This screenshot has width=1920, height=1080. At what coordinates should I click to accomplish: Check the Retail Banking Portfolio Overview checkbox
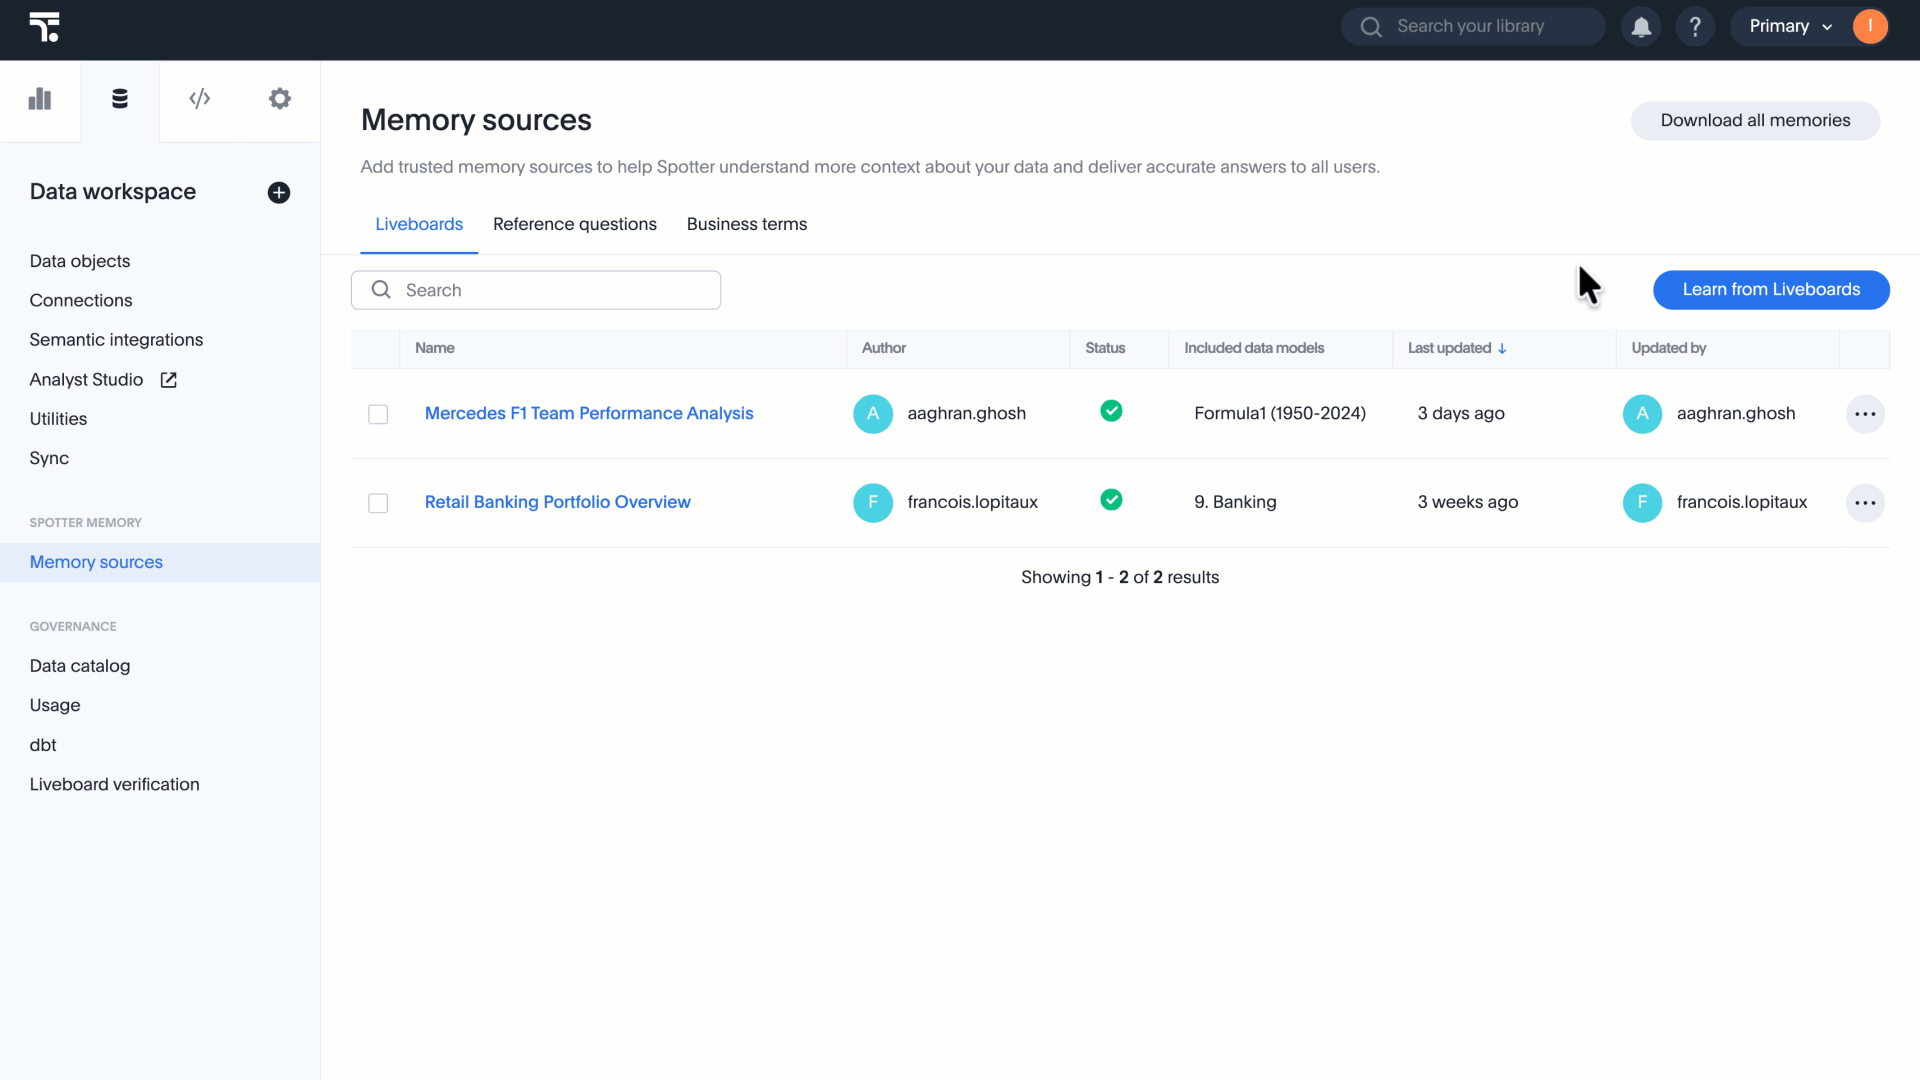(x=378, y=503)
